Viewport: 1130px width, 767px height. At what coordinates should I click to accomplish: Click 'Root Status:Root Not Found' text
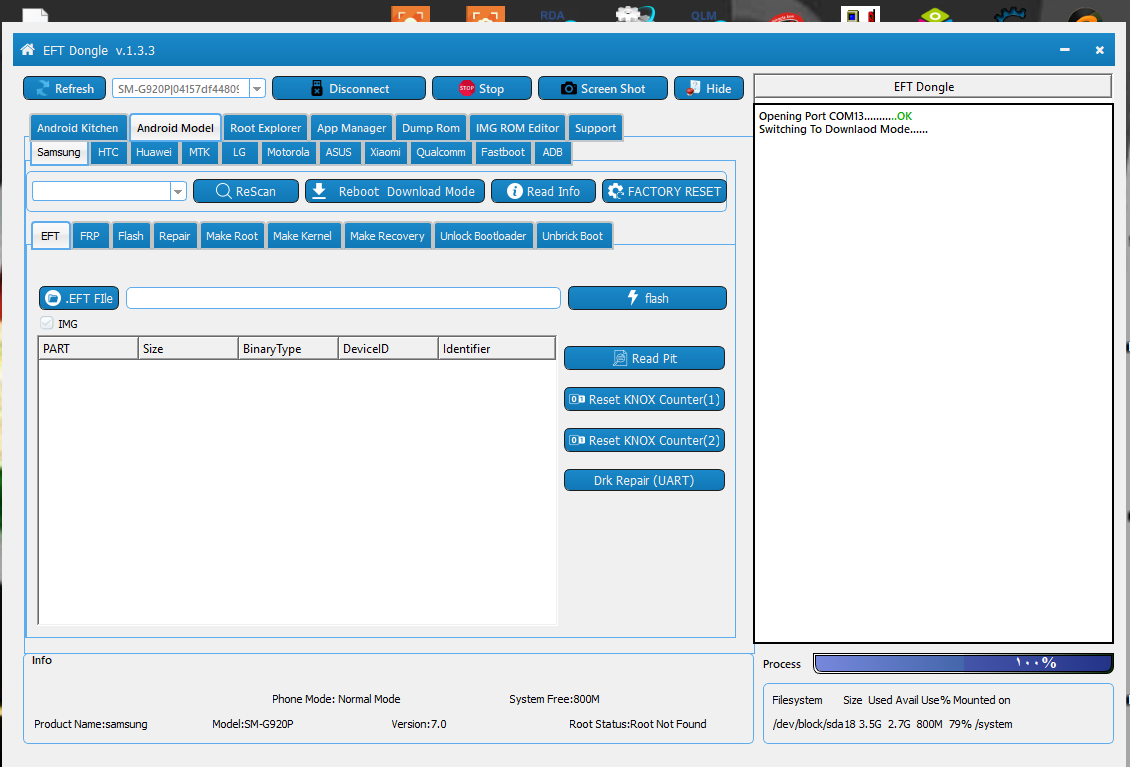(x=638, y=724)
